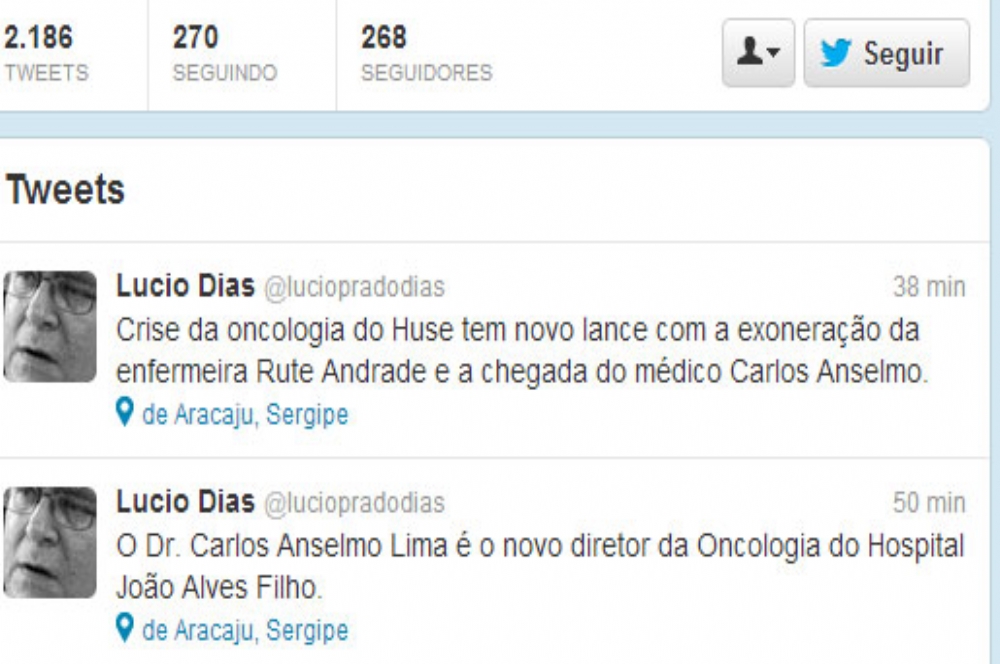Click the location pin icon on first tweet
Screen dimensions: 1000x664
(125, 412)
